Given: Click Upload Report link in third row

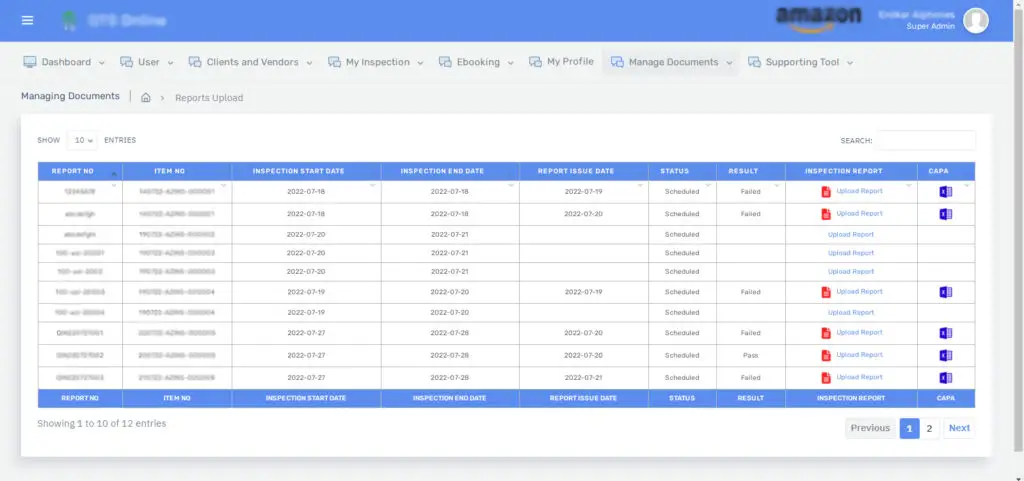Looking at the screenshot, I should (x=850, y=235).
